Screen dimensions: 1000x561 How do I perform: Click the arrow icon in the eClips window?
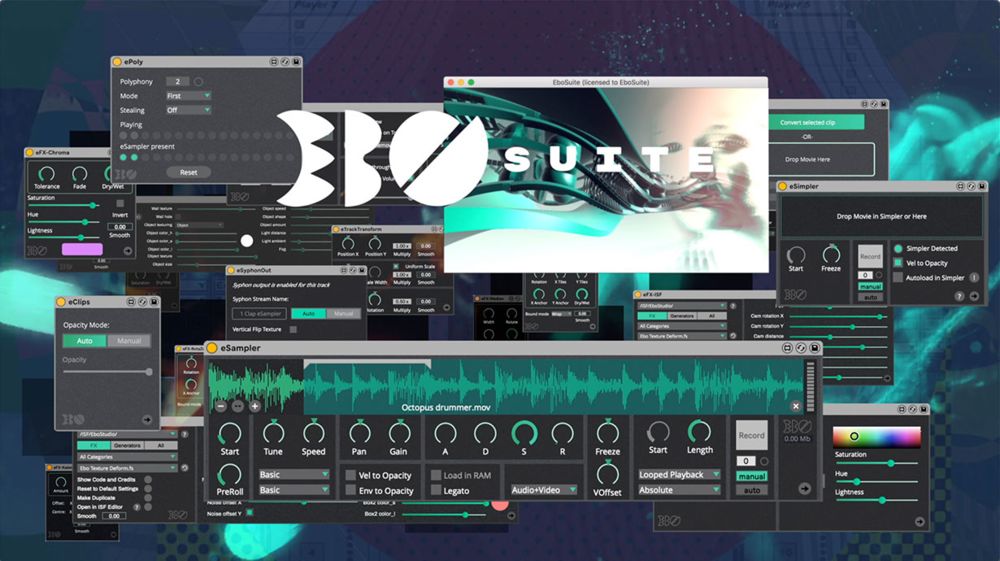click(147, 419)
